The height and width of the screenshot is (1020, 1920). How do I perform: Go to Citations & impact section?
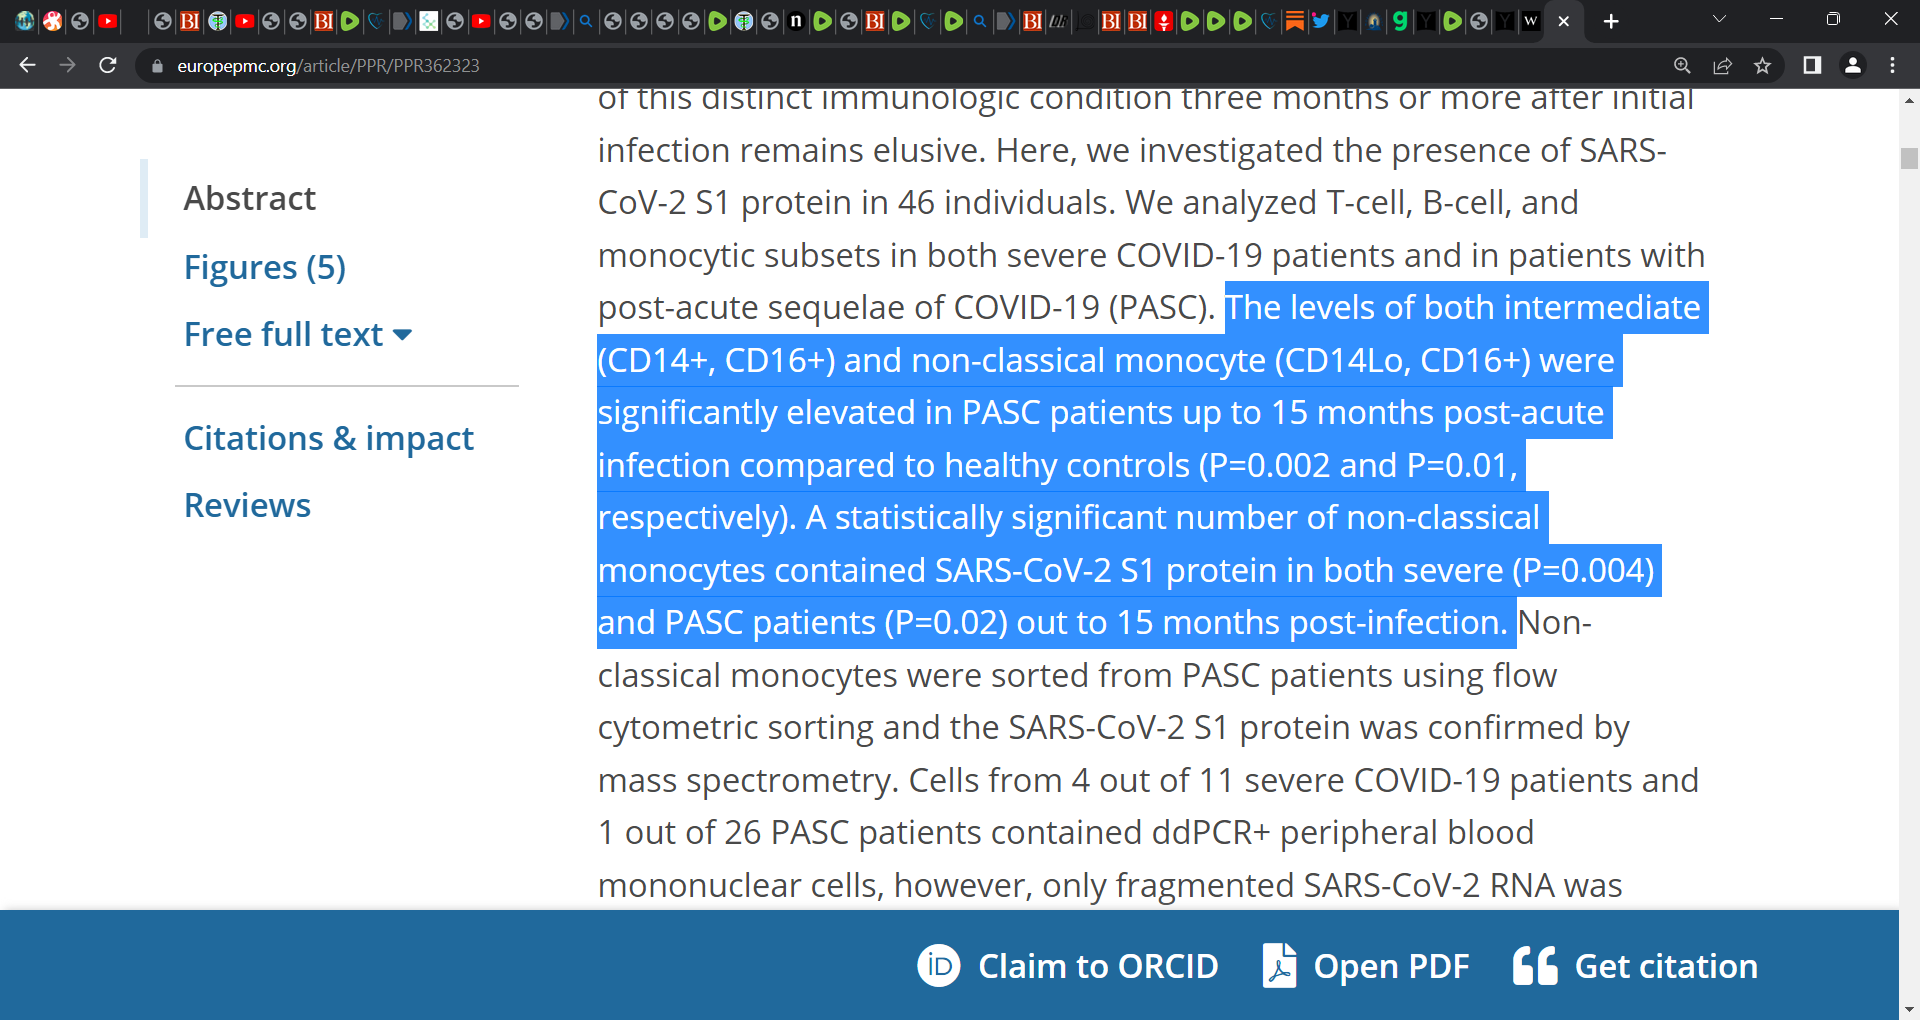[329, 438]
